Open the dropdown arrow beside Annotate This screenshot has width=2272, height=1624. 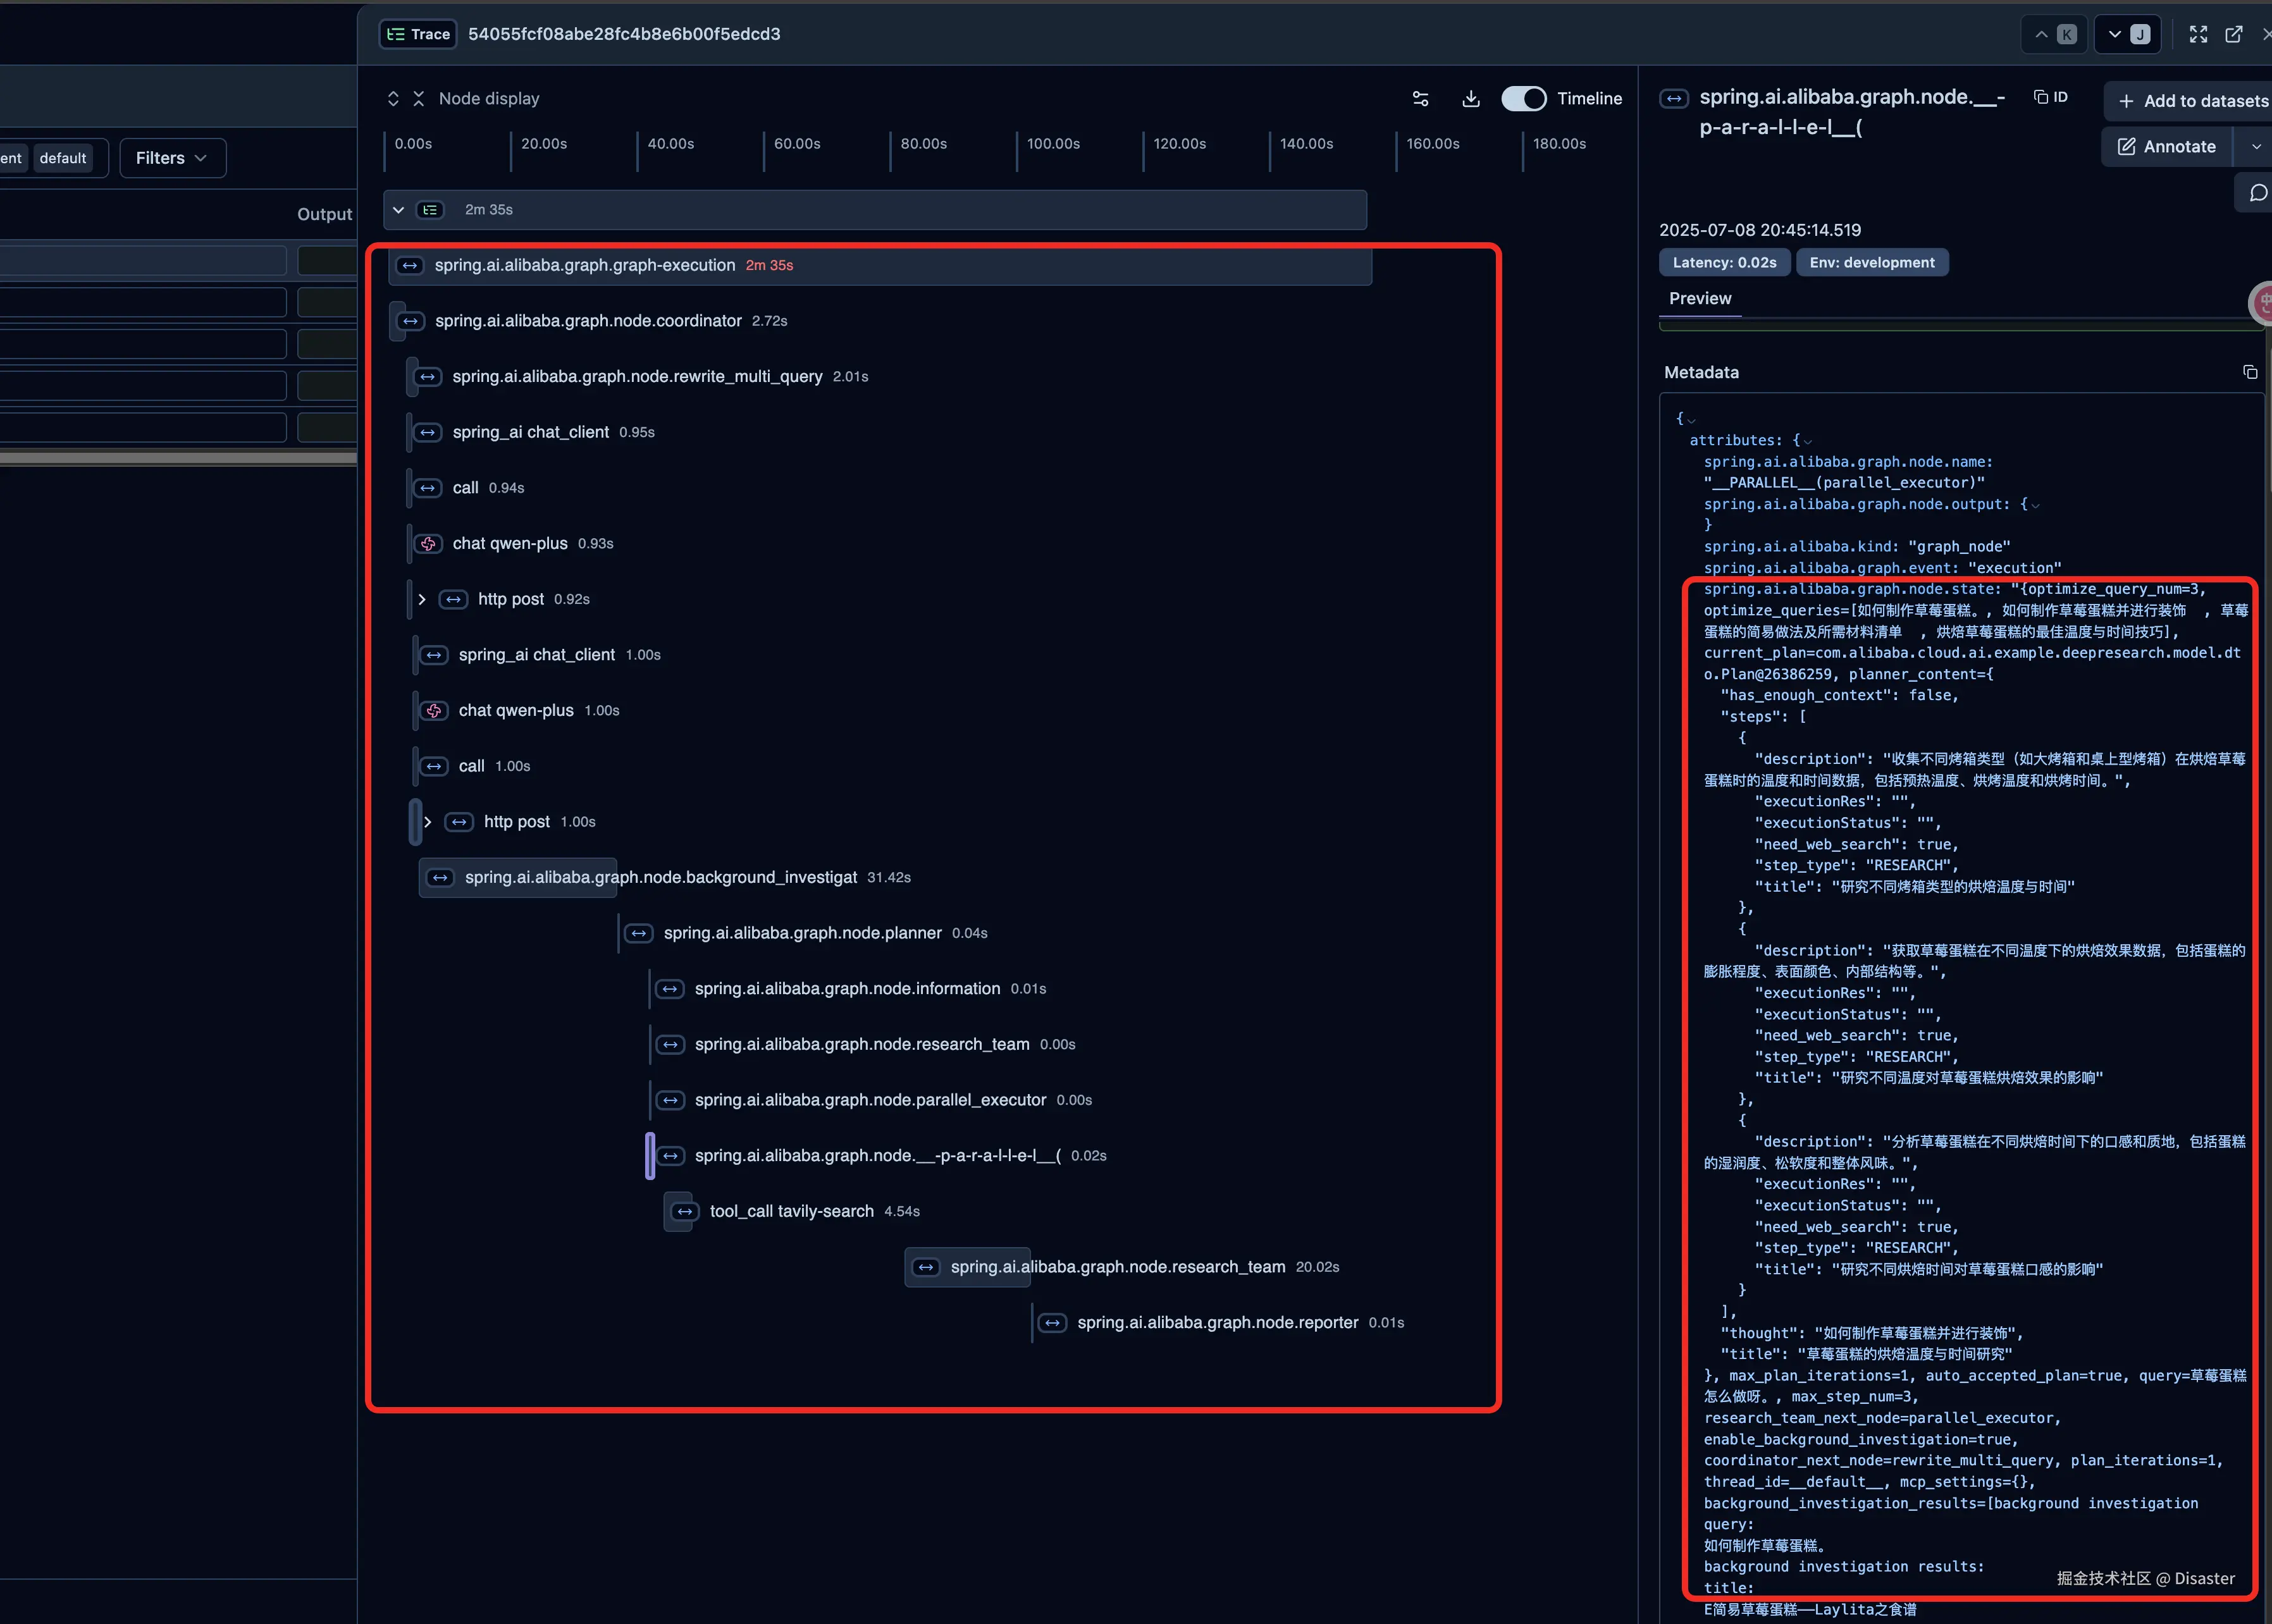click(2255, 147)
